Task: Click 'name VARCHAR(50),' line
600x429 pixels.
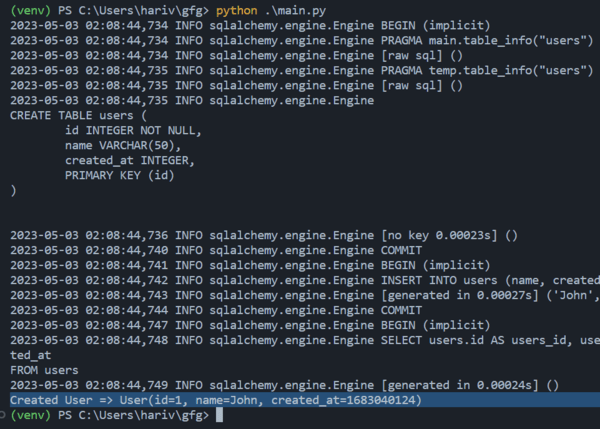Action: [x=123, y=145]
